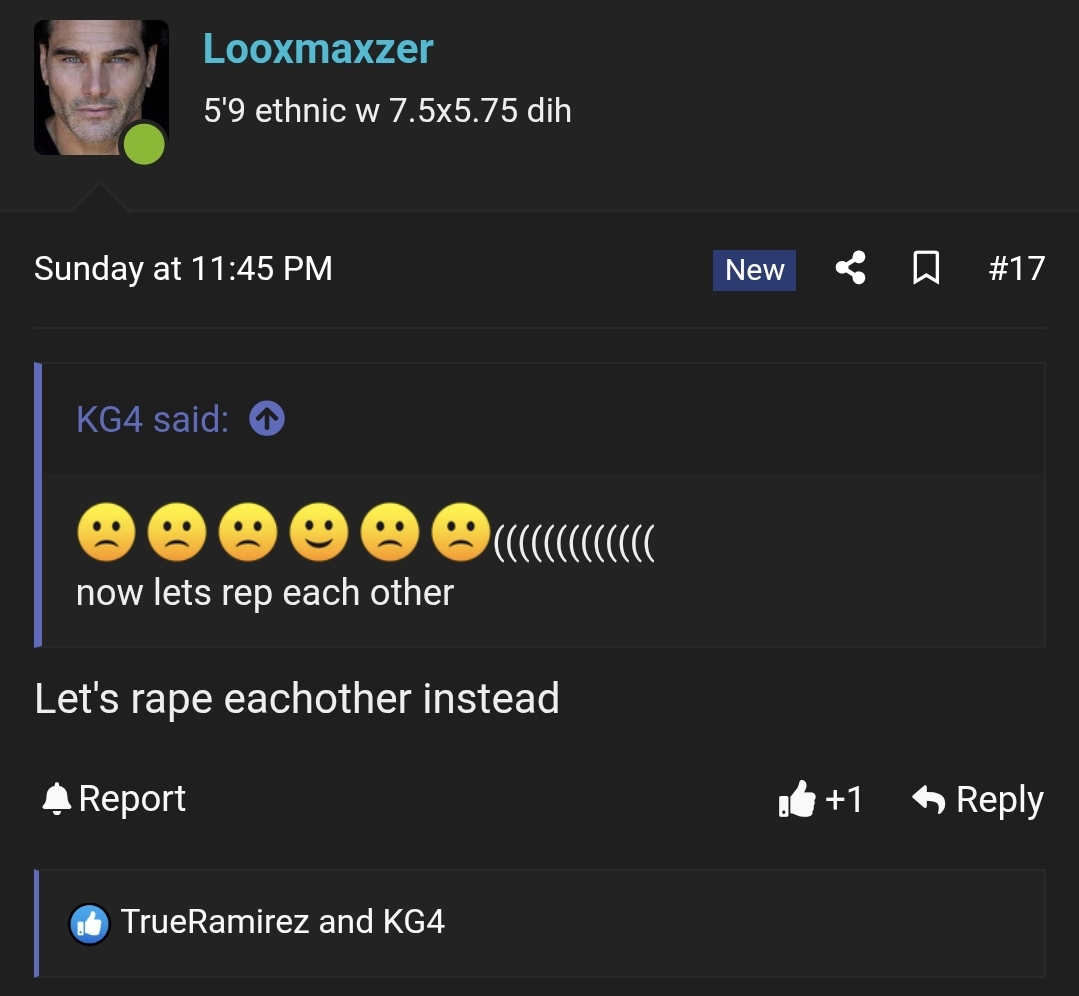
Task: Click the green online status indicator
Action: (x=144, y=143)
